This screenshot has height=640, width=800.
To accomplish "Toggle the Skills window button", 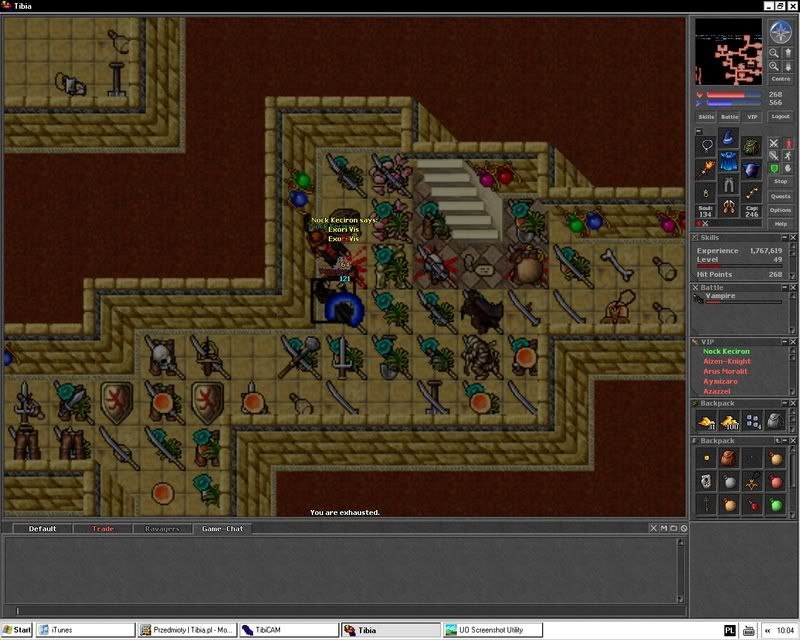I will tap(706, 117).
